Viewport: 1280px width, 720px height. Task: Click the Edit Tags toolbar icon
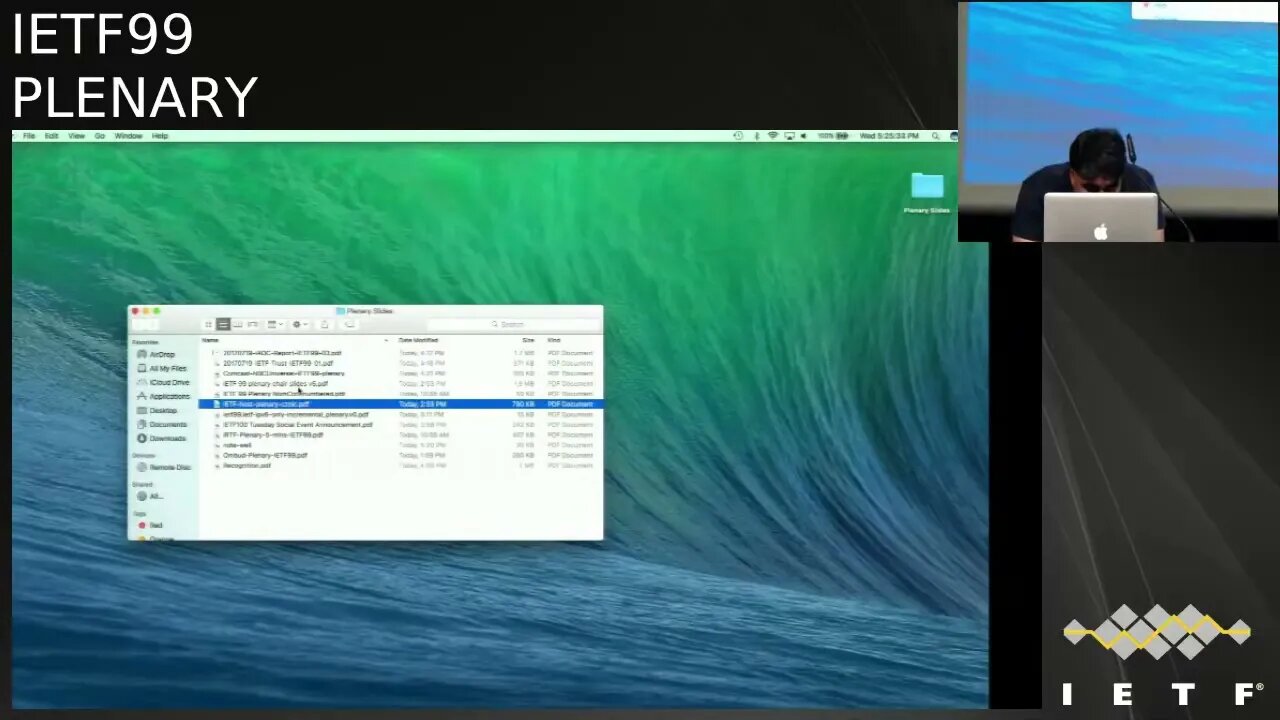pyautogui.click(x=349, y=324)
